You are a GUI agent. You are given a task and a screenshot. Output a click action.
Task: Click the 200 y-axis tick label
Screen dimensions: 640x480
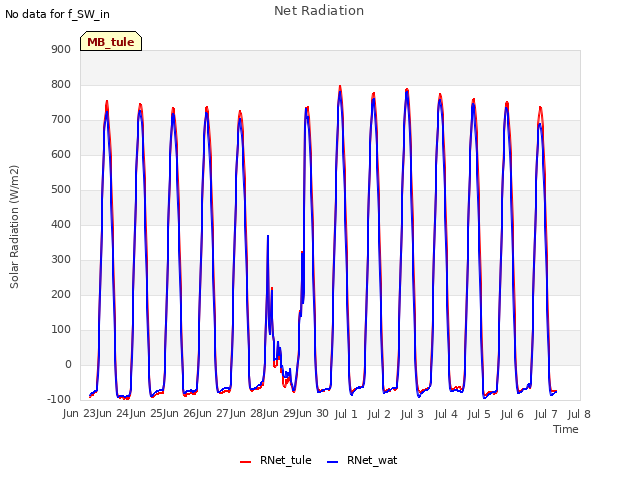tap(61, 294)
